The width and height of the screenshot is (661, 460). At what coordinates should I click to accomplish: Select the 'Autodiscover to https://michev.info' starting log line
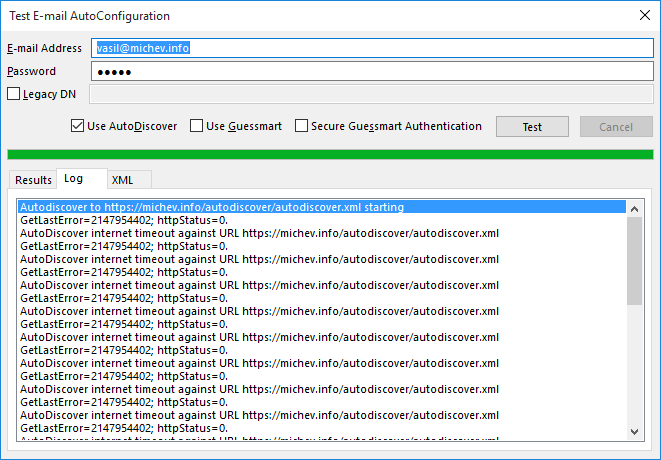click(x=212, y=208)
